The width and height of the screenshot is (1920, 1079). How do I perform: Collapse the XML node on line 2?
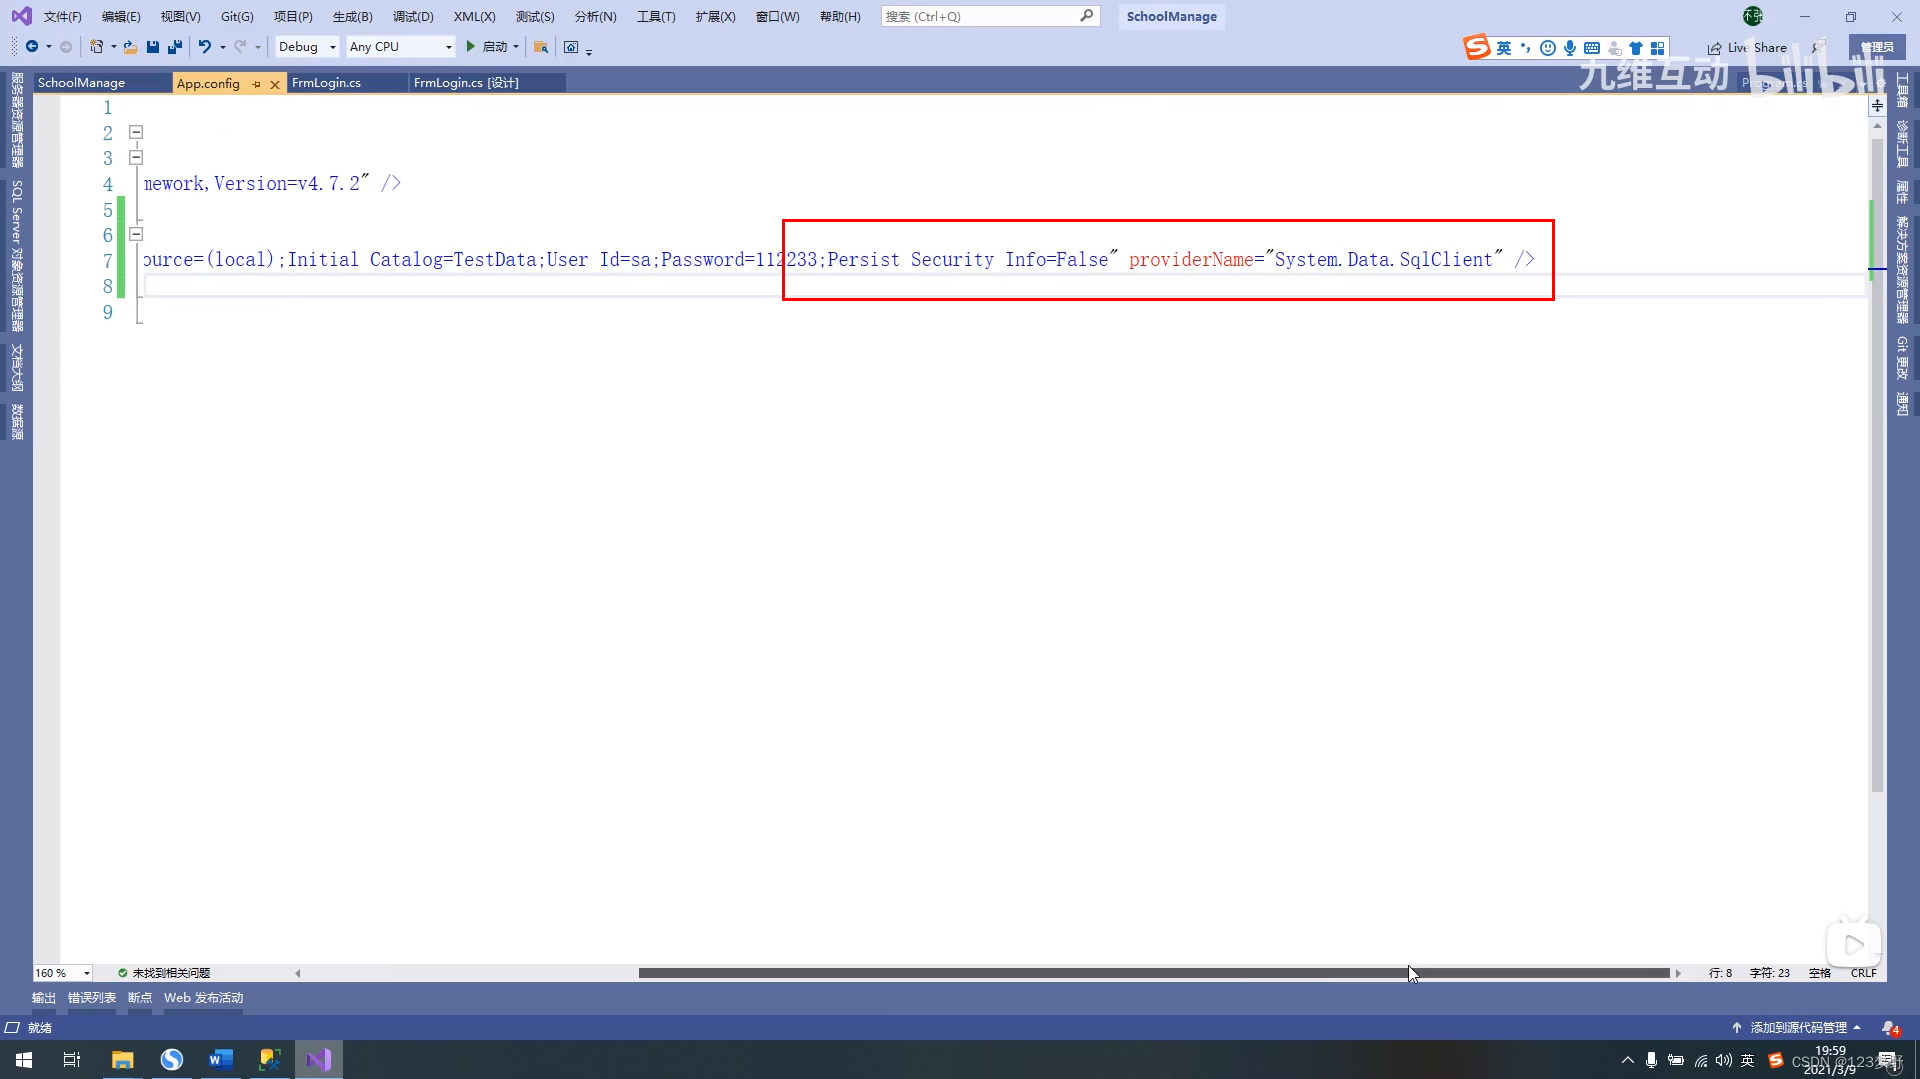136,132
